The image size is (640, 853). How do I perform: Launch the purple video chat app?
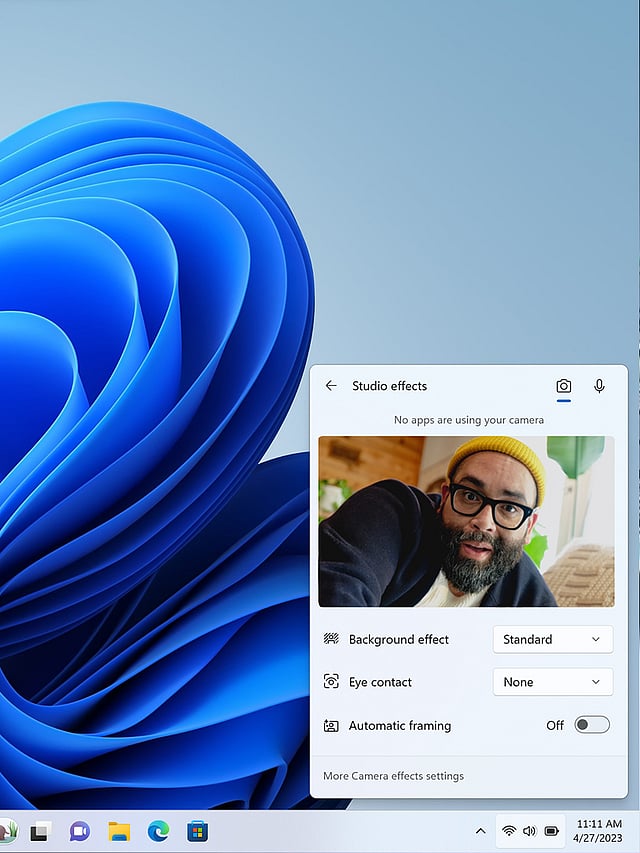80,831
